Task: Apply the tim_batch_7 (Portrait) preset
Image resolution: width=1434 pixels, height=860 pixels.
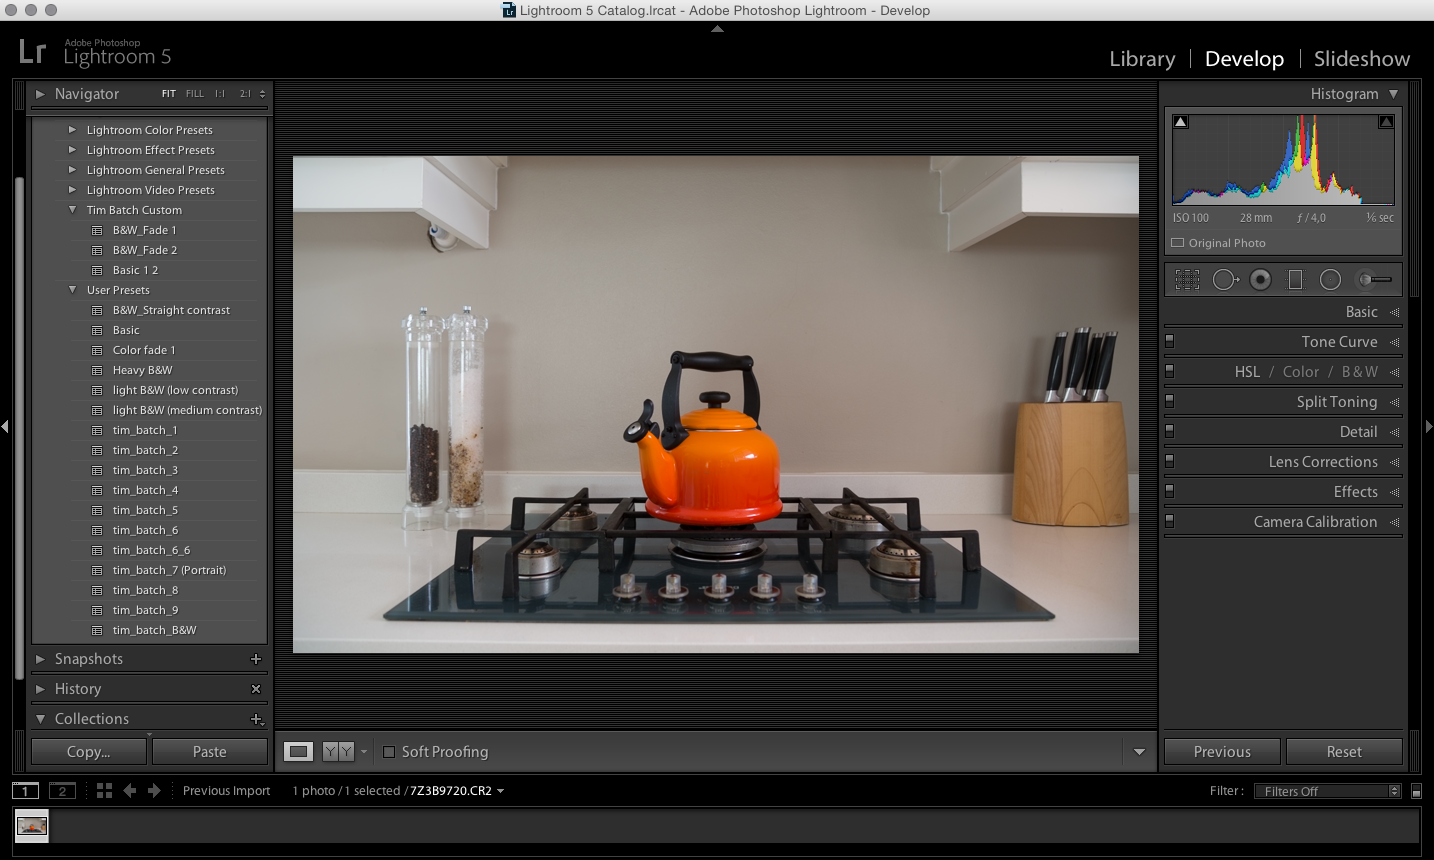Action: coord(169,570)
